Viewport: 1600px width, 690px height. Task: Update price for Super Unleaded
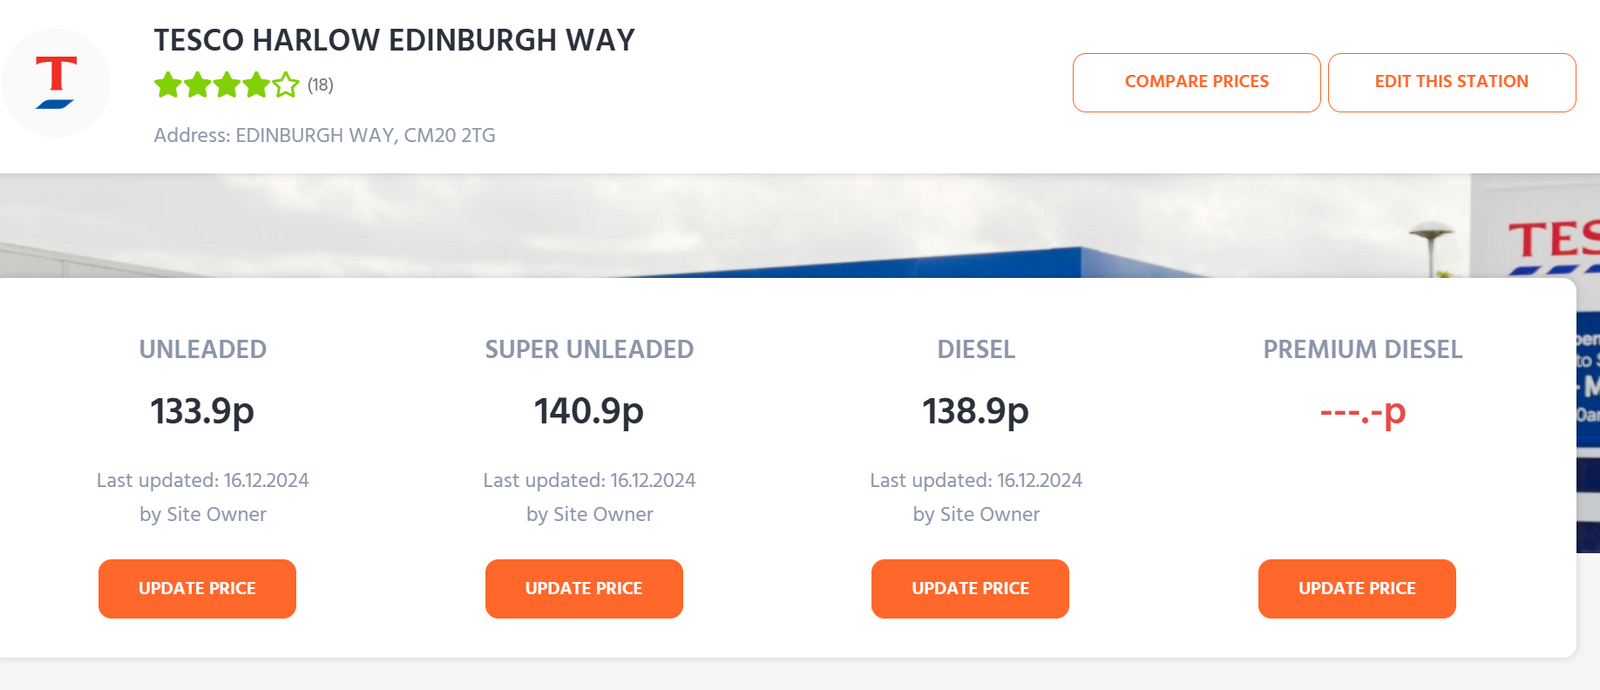584,588
